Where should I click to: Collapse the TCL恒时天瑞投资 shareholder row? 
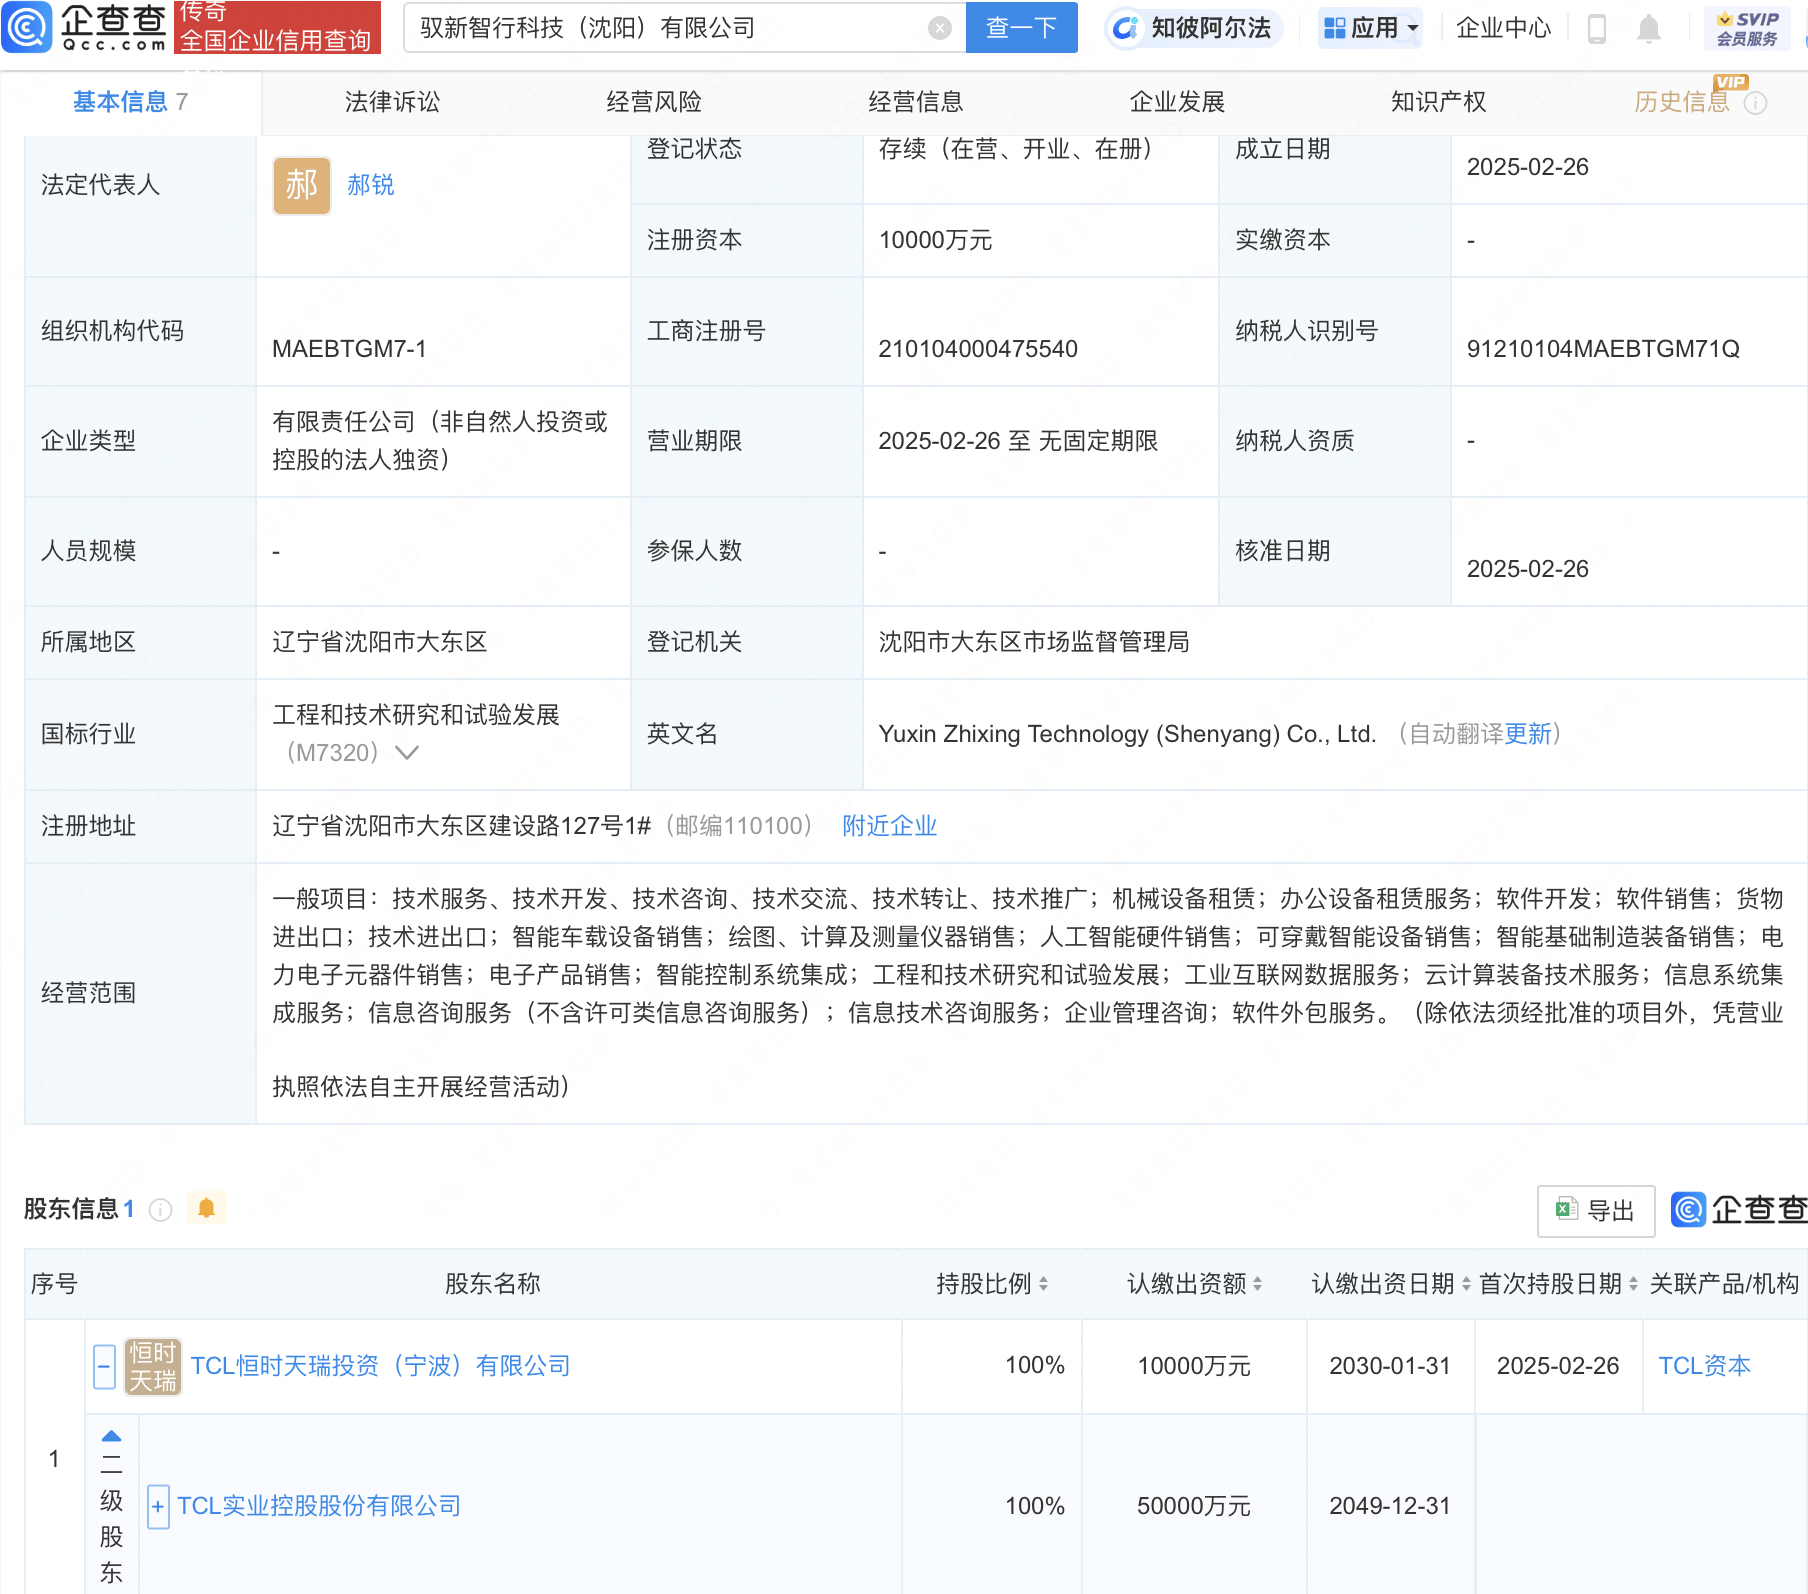pyautogui.click(x=104, y=1367)
